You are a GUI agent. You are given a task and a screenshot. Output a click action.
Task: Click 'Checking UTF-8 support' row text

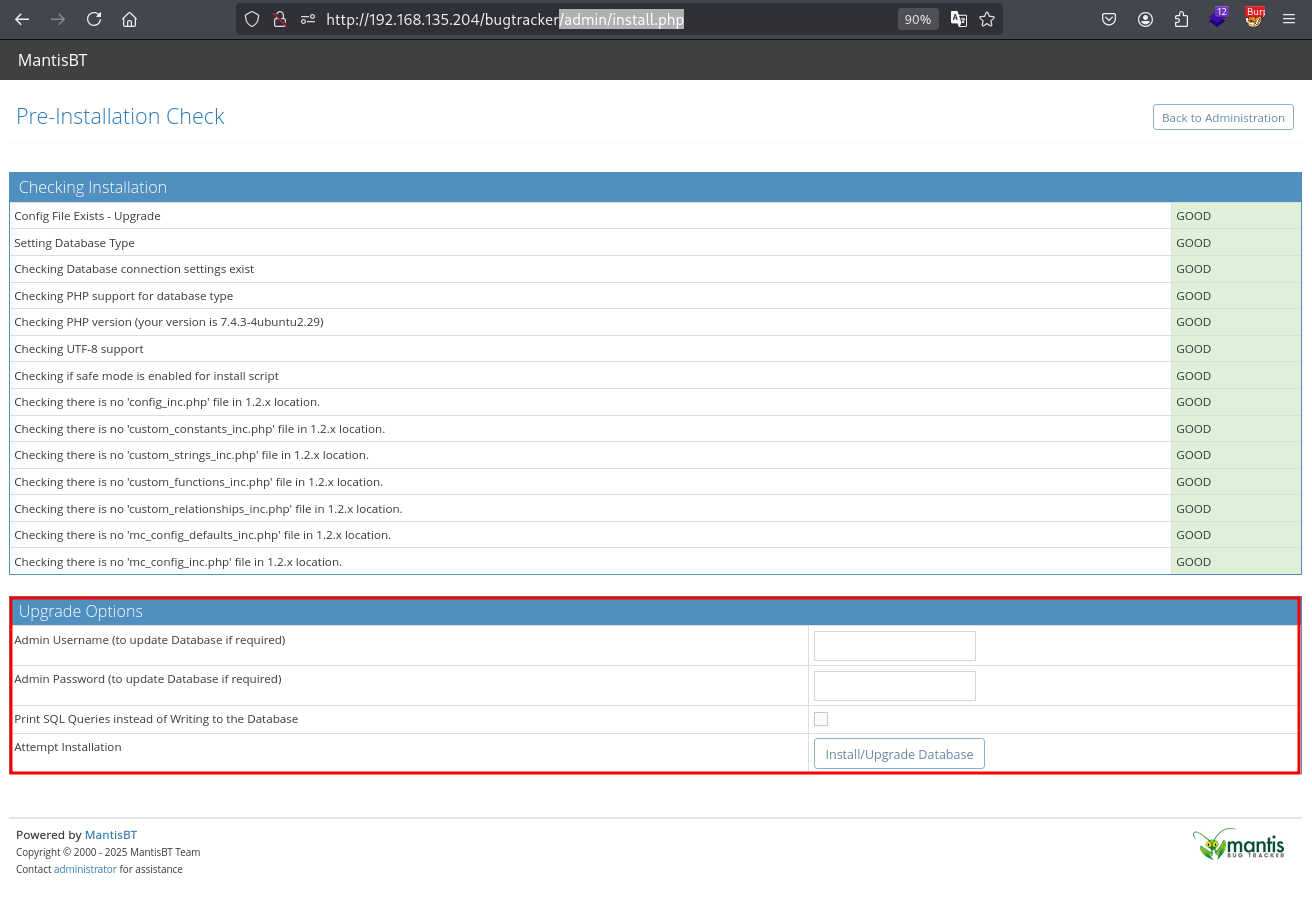(79, 349)
